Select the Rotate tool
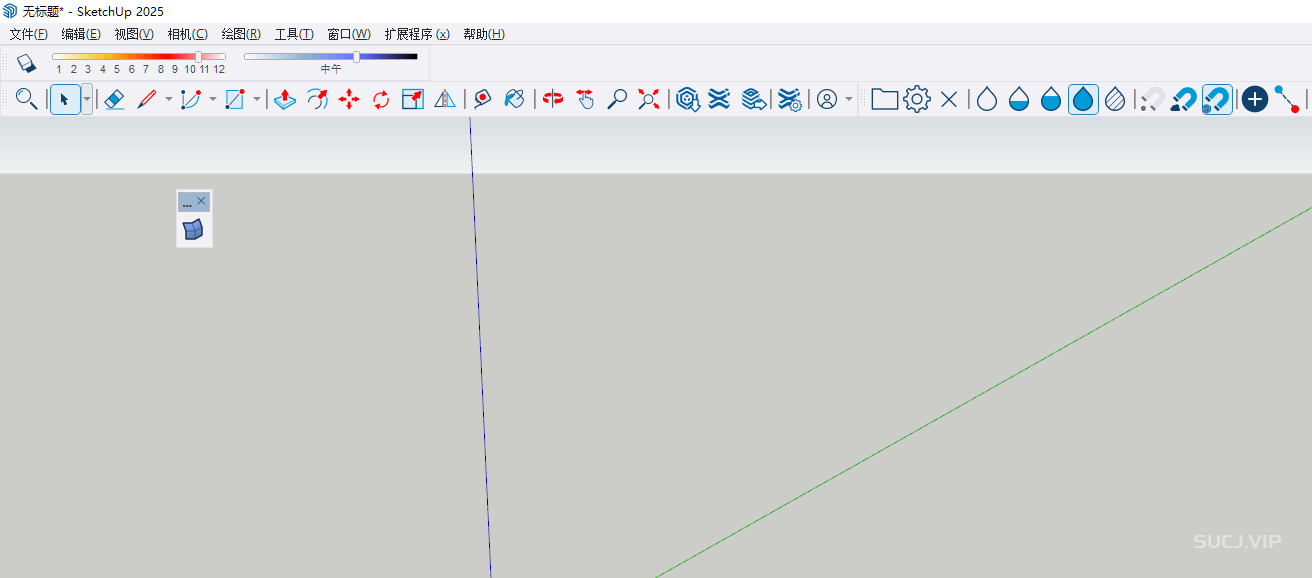Image resolution: width=1312 pixels, height=578 pixels. 381,99
